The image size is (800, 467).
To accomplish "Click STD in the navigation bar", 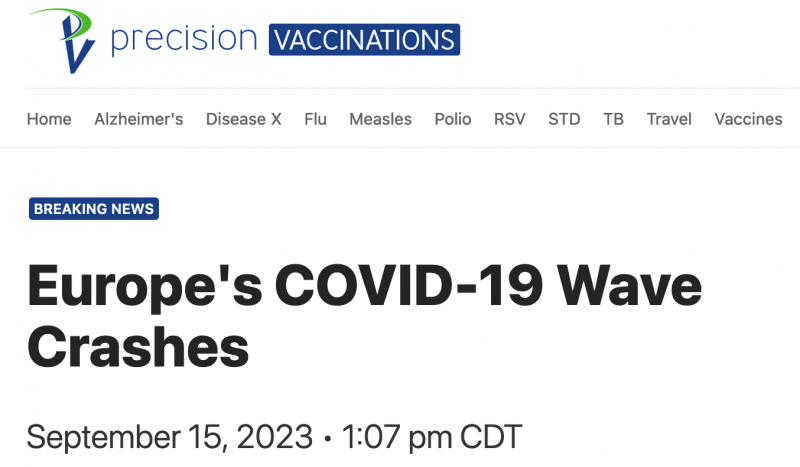I will [x=564, y=119].
